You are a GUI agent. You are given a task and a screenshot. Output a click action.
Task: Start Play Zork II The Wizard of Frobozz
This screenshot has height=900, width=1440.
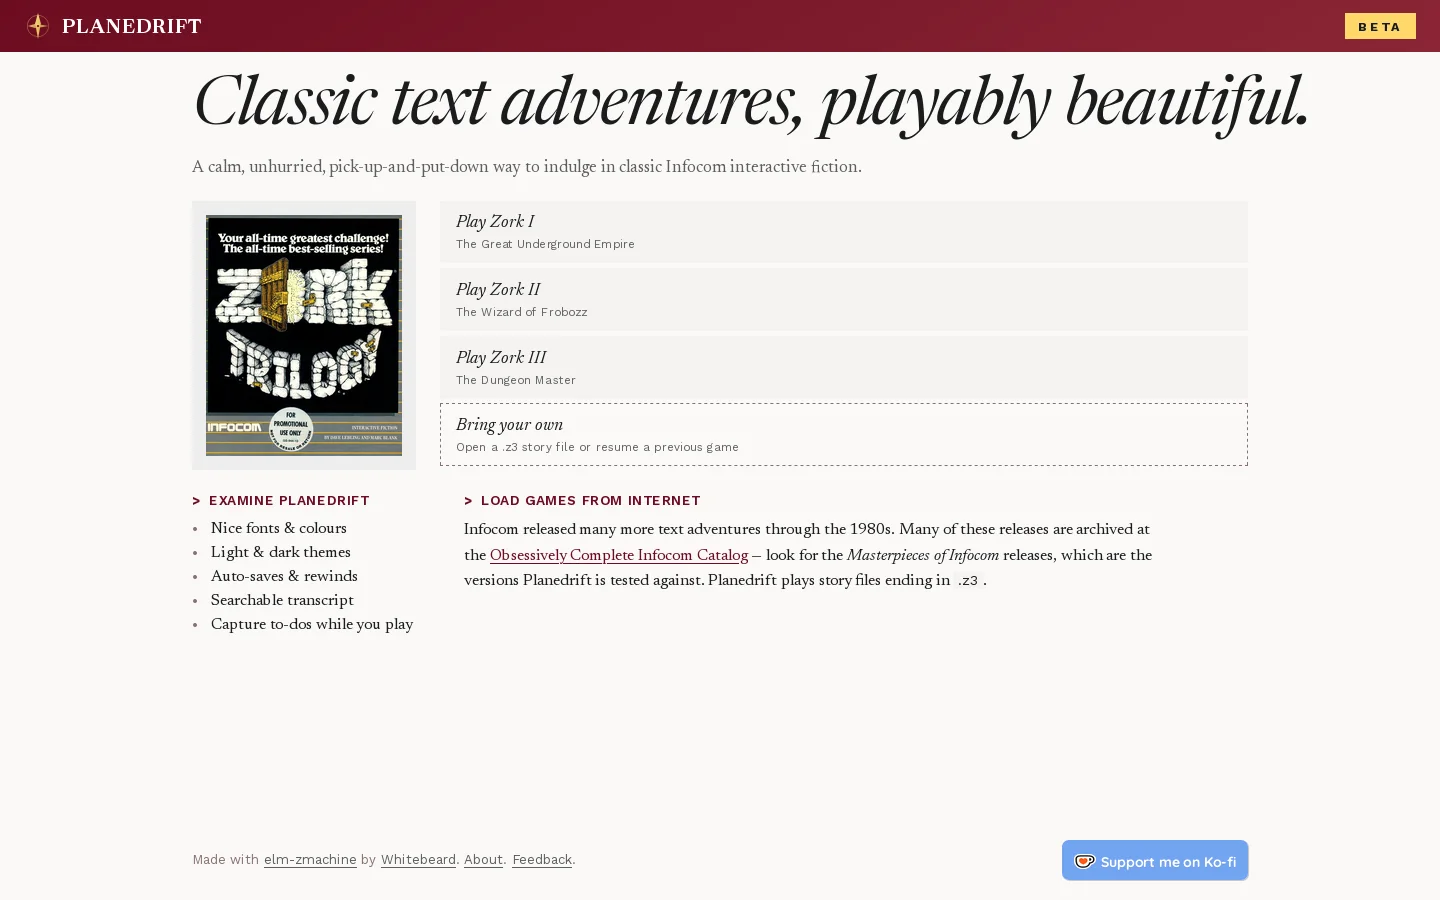click(x=844, y=299)
